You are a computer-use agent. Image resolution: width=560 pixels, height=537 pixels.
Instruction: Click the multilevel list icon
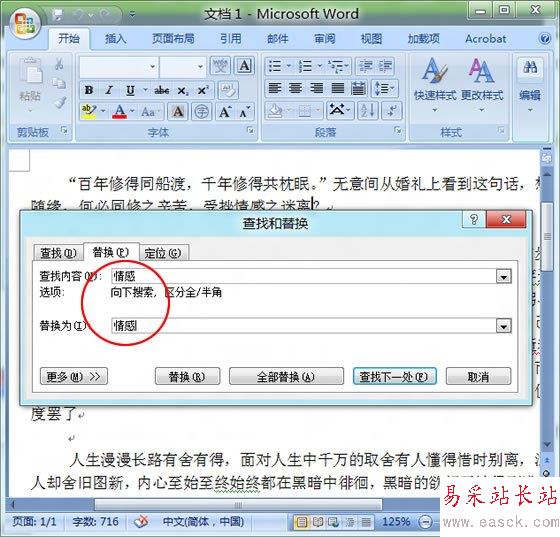click(336, 66)
